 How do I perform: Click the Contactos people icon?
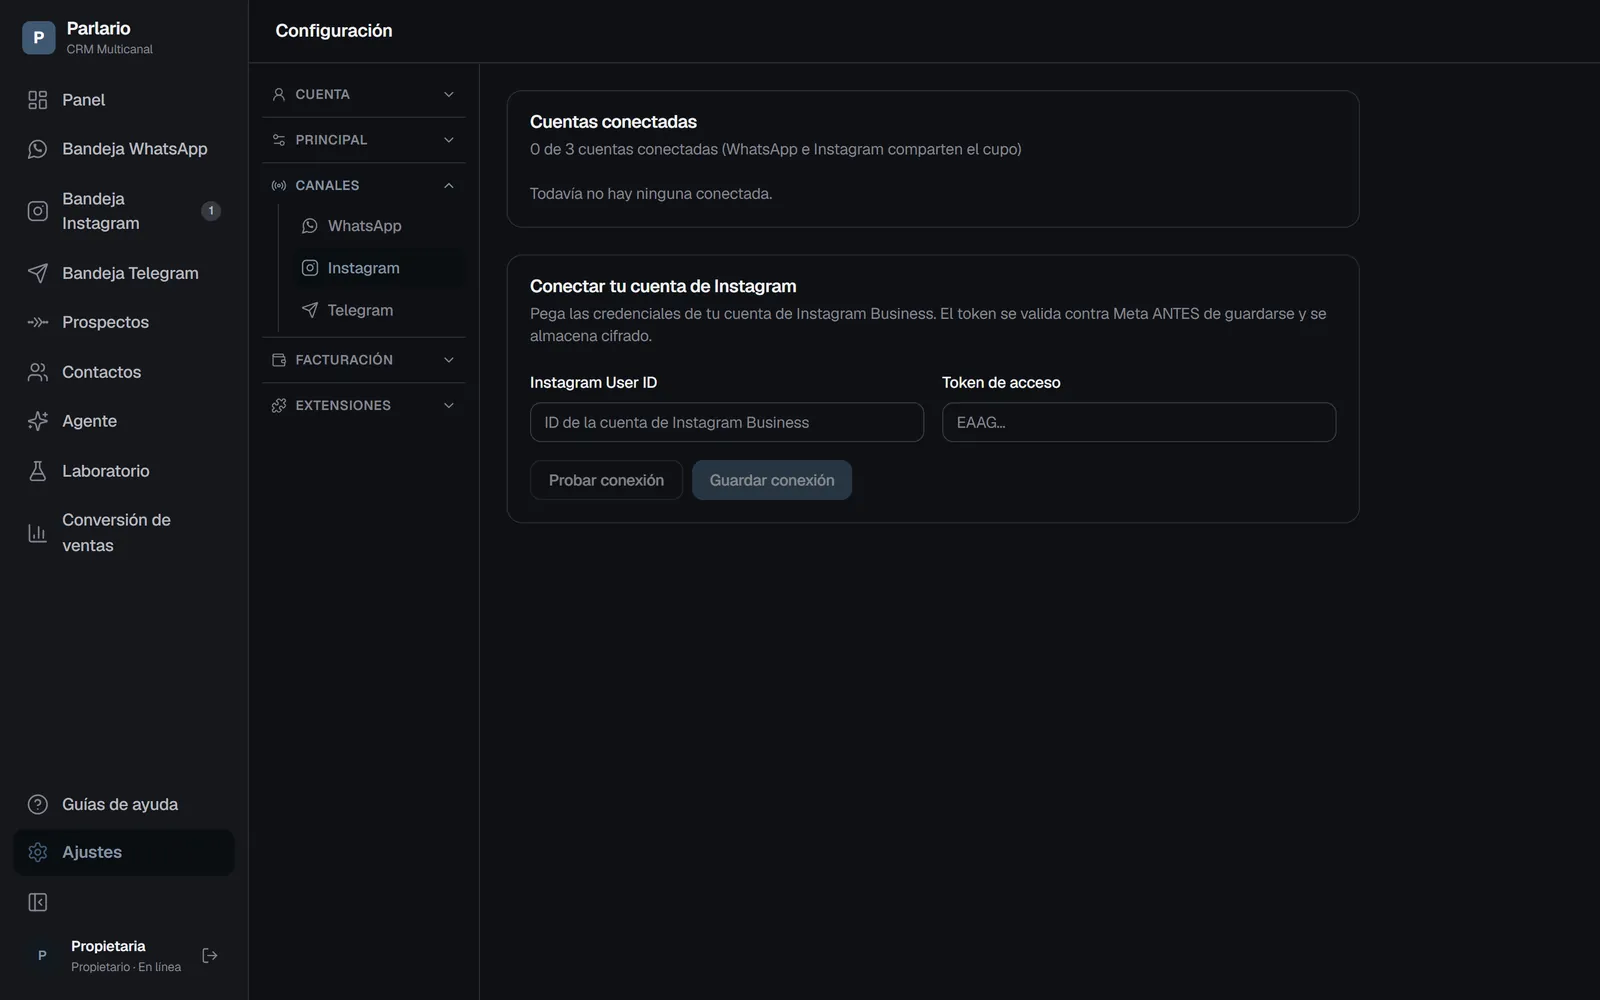(x=38, y=372)
